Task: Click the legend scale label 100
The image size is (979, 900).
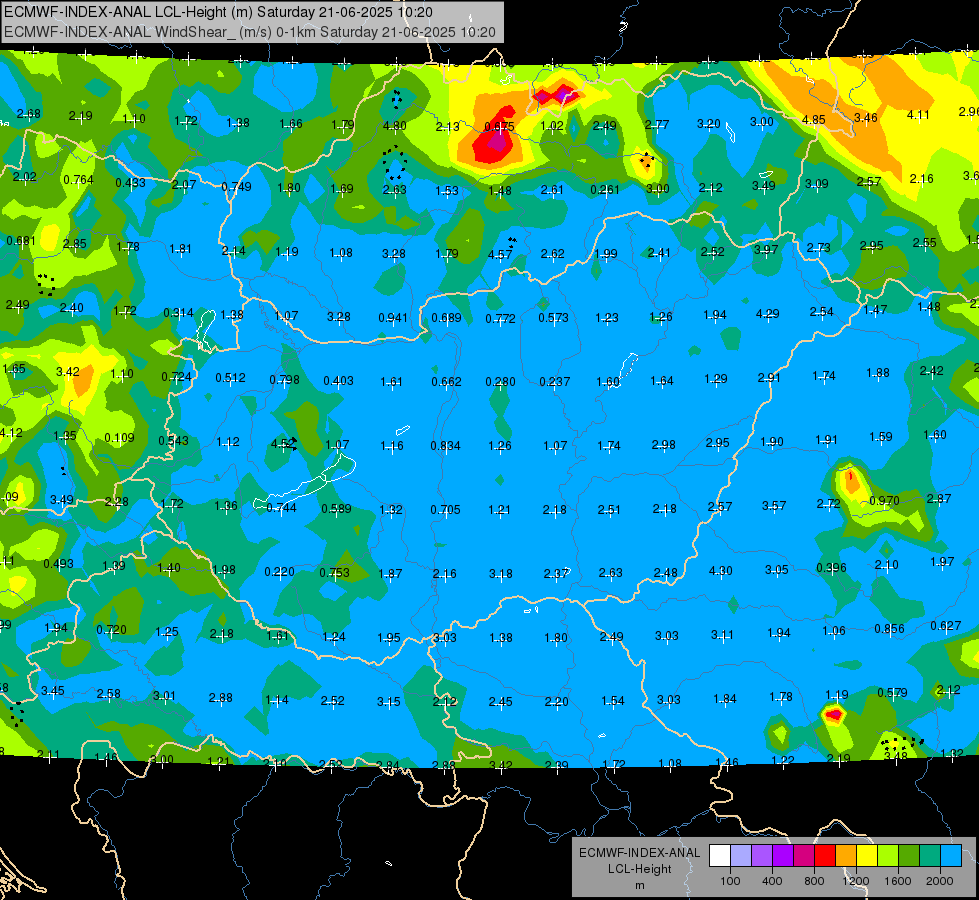Action: (730, 881)
